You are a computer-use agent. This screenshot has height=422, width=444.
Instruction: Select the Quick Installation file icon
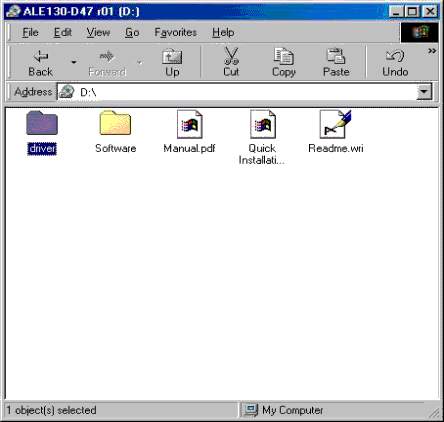(263, 124)
